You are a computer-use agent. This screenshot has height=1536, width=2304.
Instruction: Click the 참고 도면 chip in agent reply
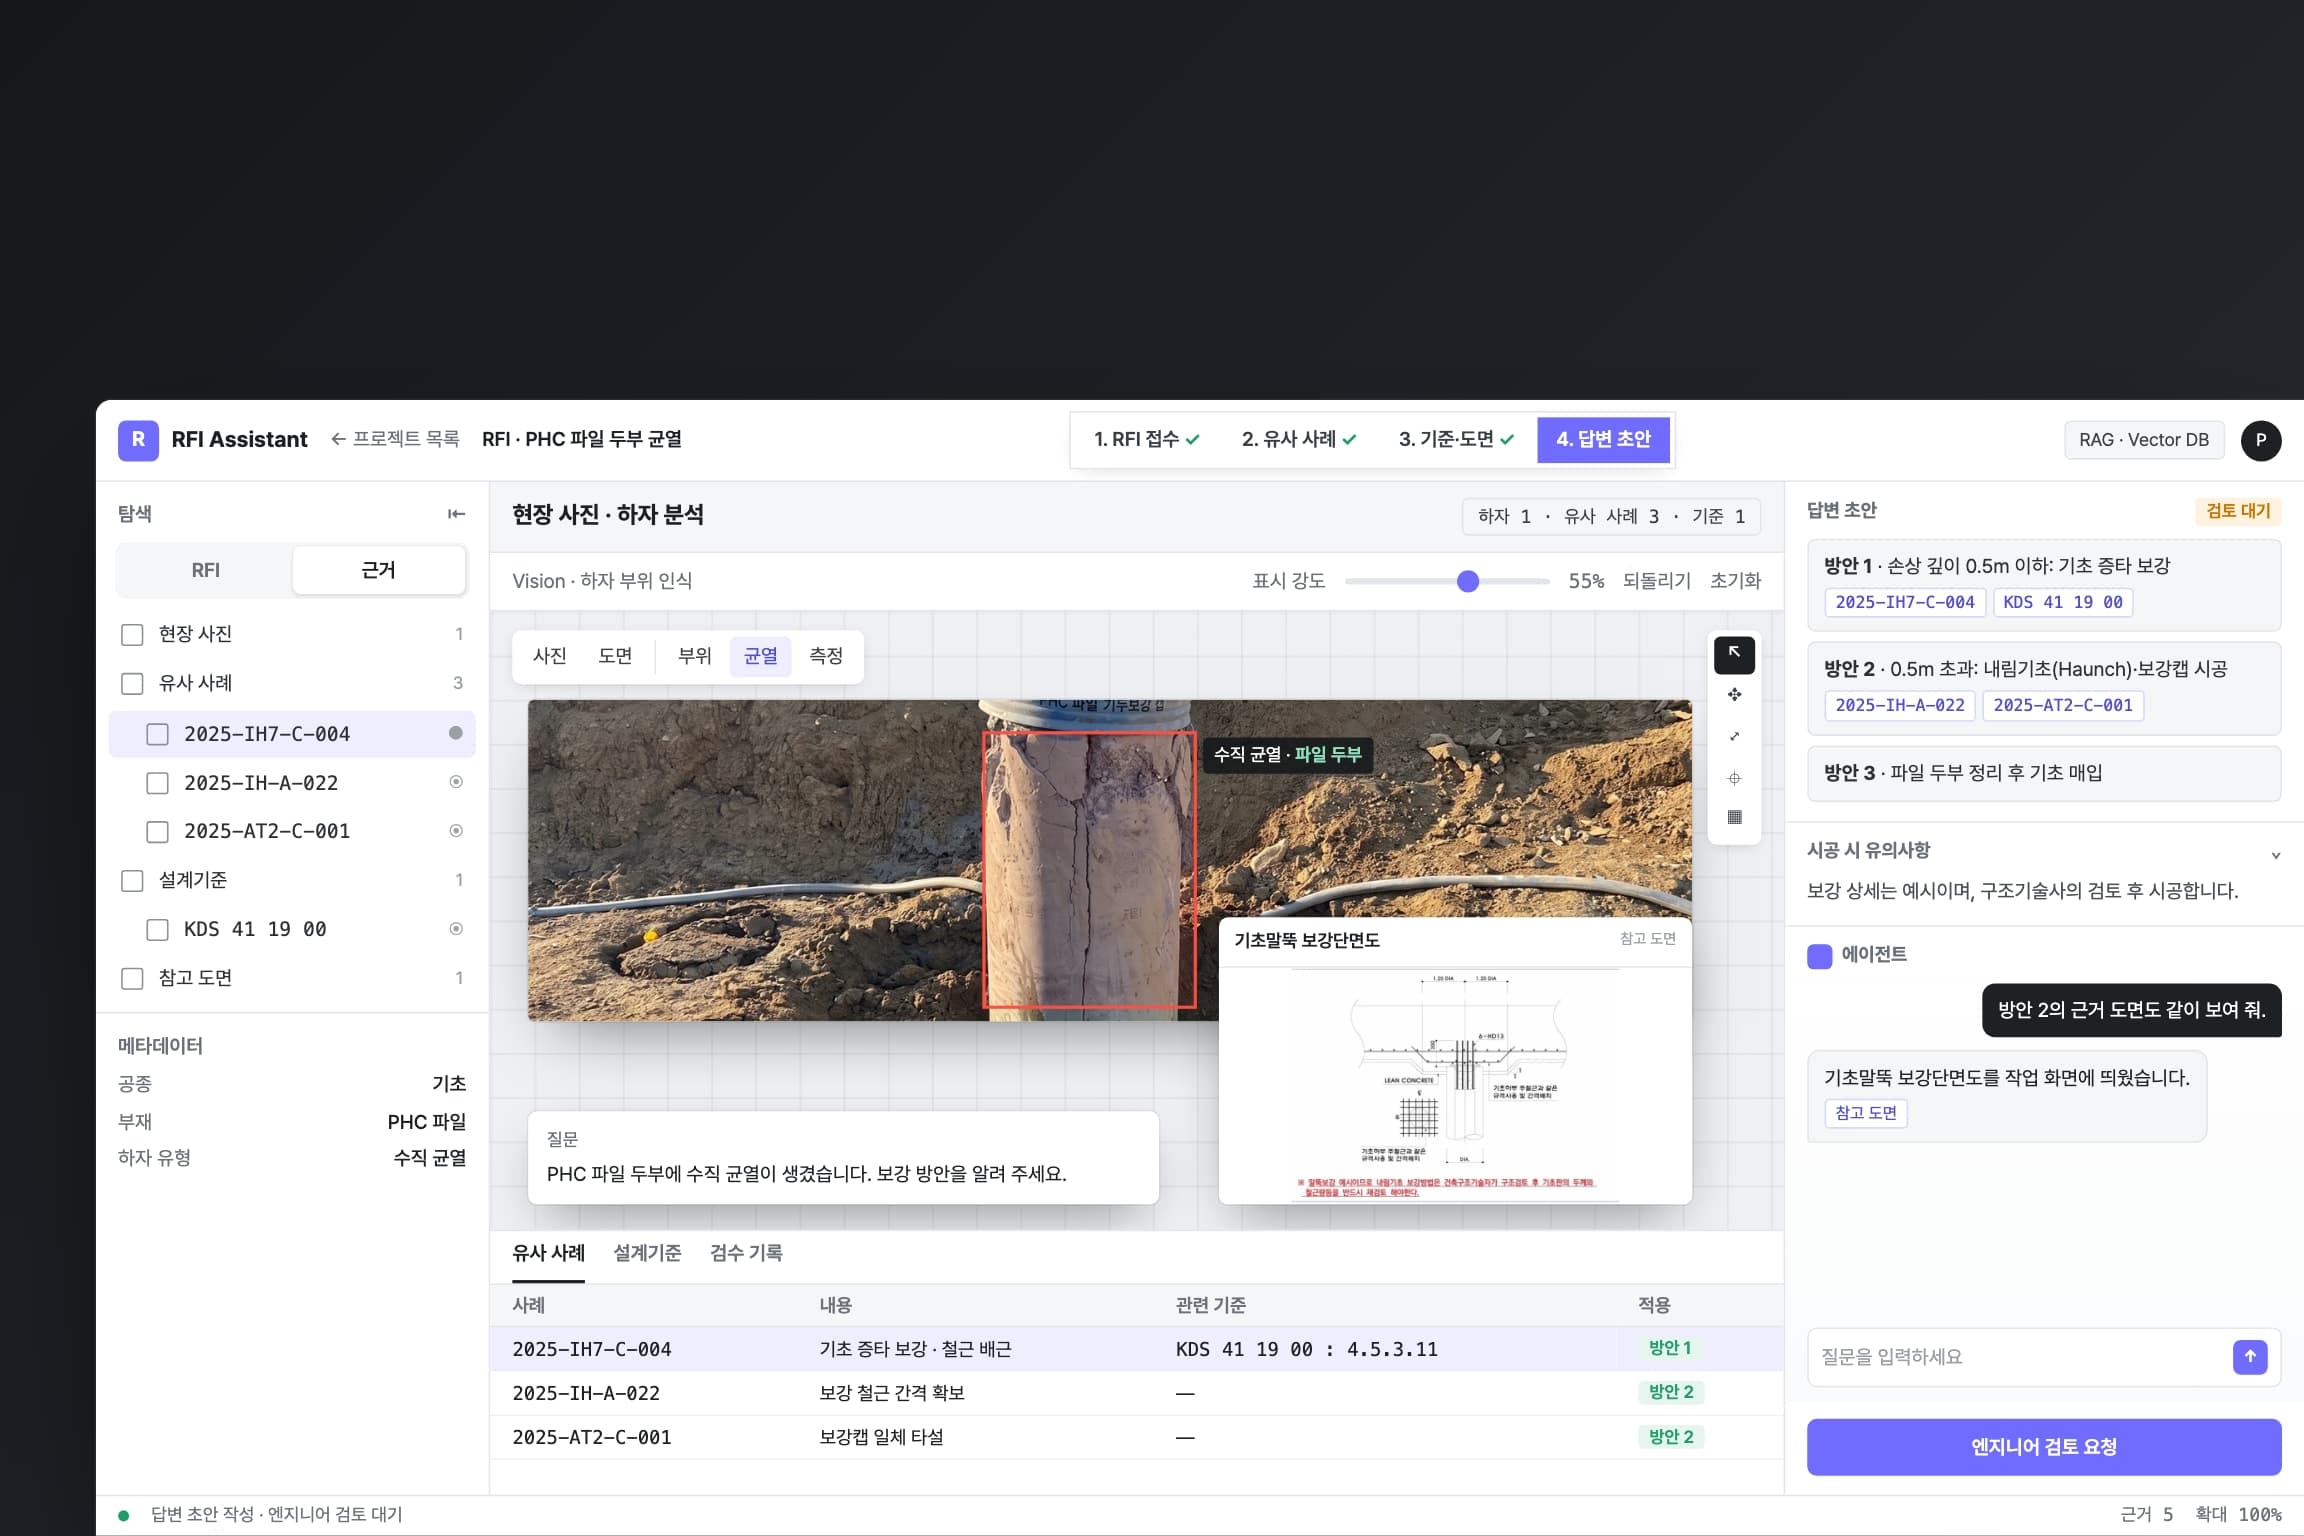1866,1113
